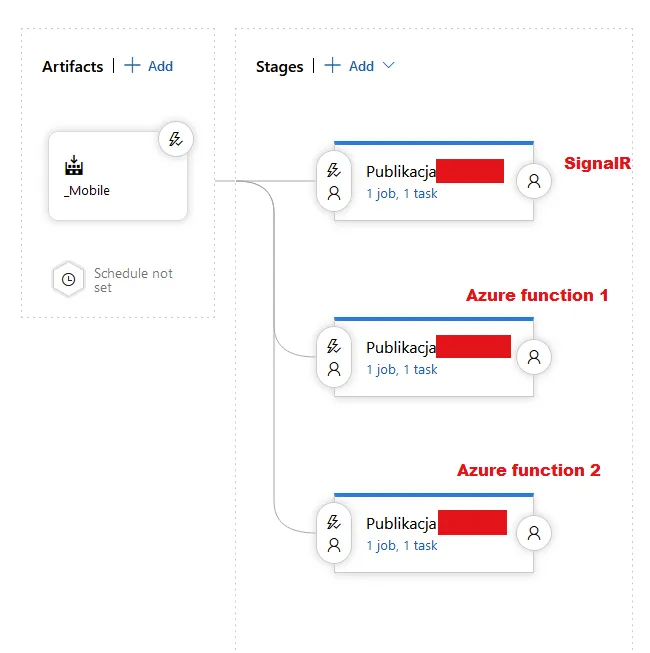Open post-deployment conditions for Azure function 2 stage

click(534, 533)
